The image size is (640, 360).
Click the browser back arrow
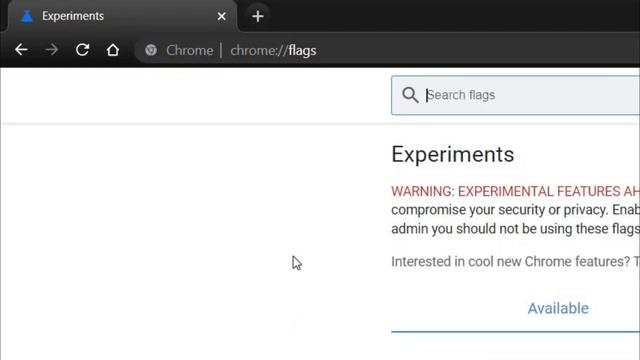coord(21,50)
